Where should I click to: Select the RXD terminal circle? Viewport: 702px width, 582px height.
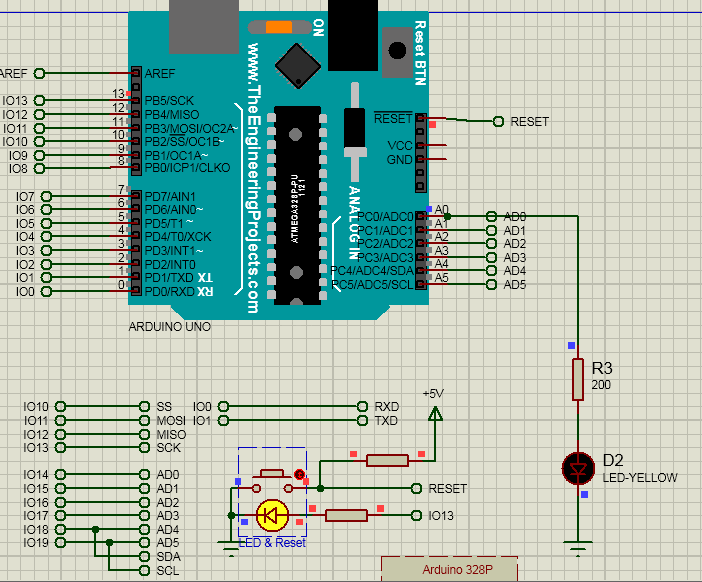362,407
